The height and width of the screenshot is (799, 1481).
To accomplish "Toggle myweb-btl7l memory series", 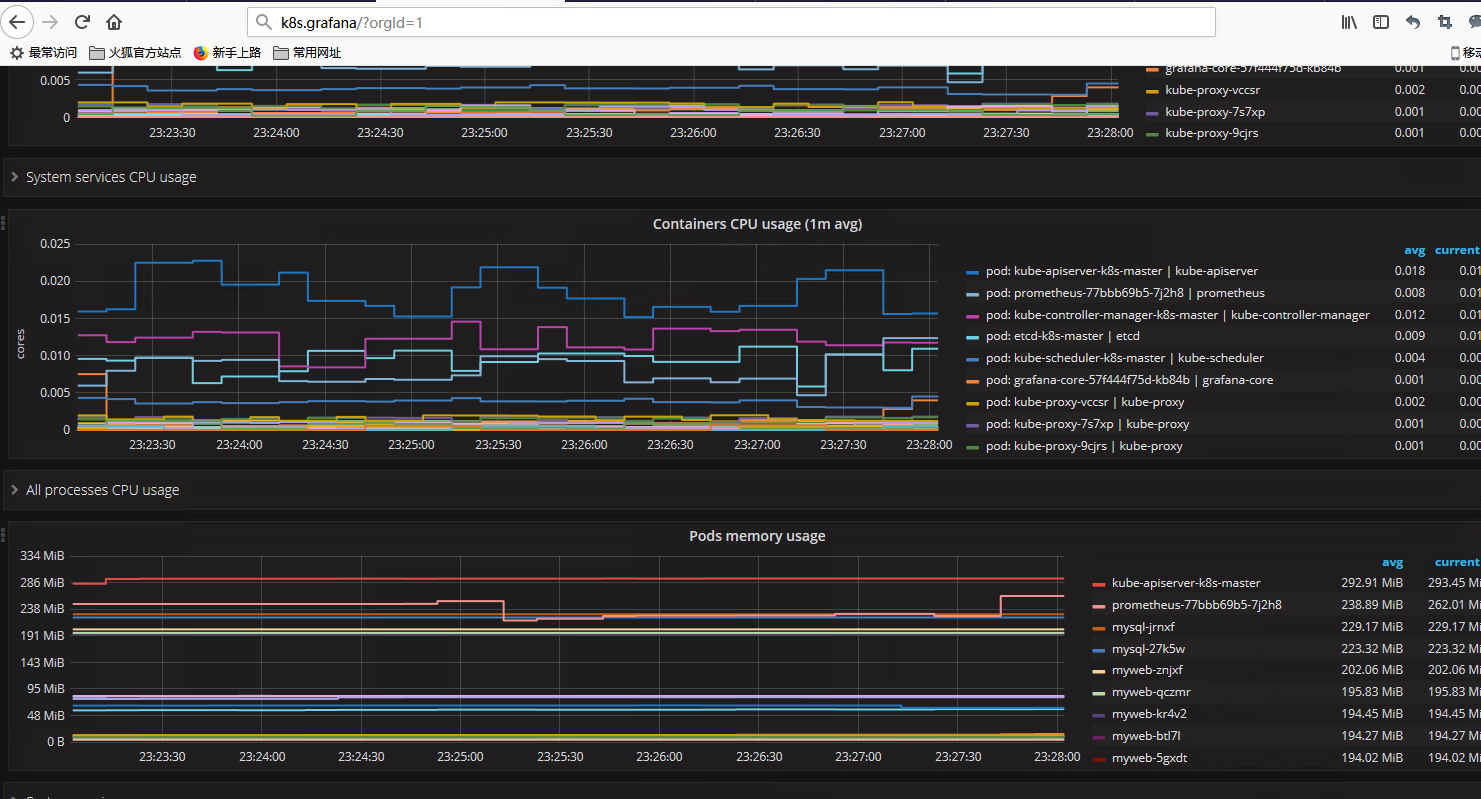I will (x=1146, y=736).
